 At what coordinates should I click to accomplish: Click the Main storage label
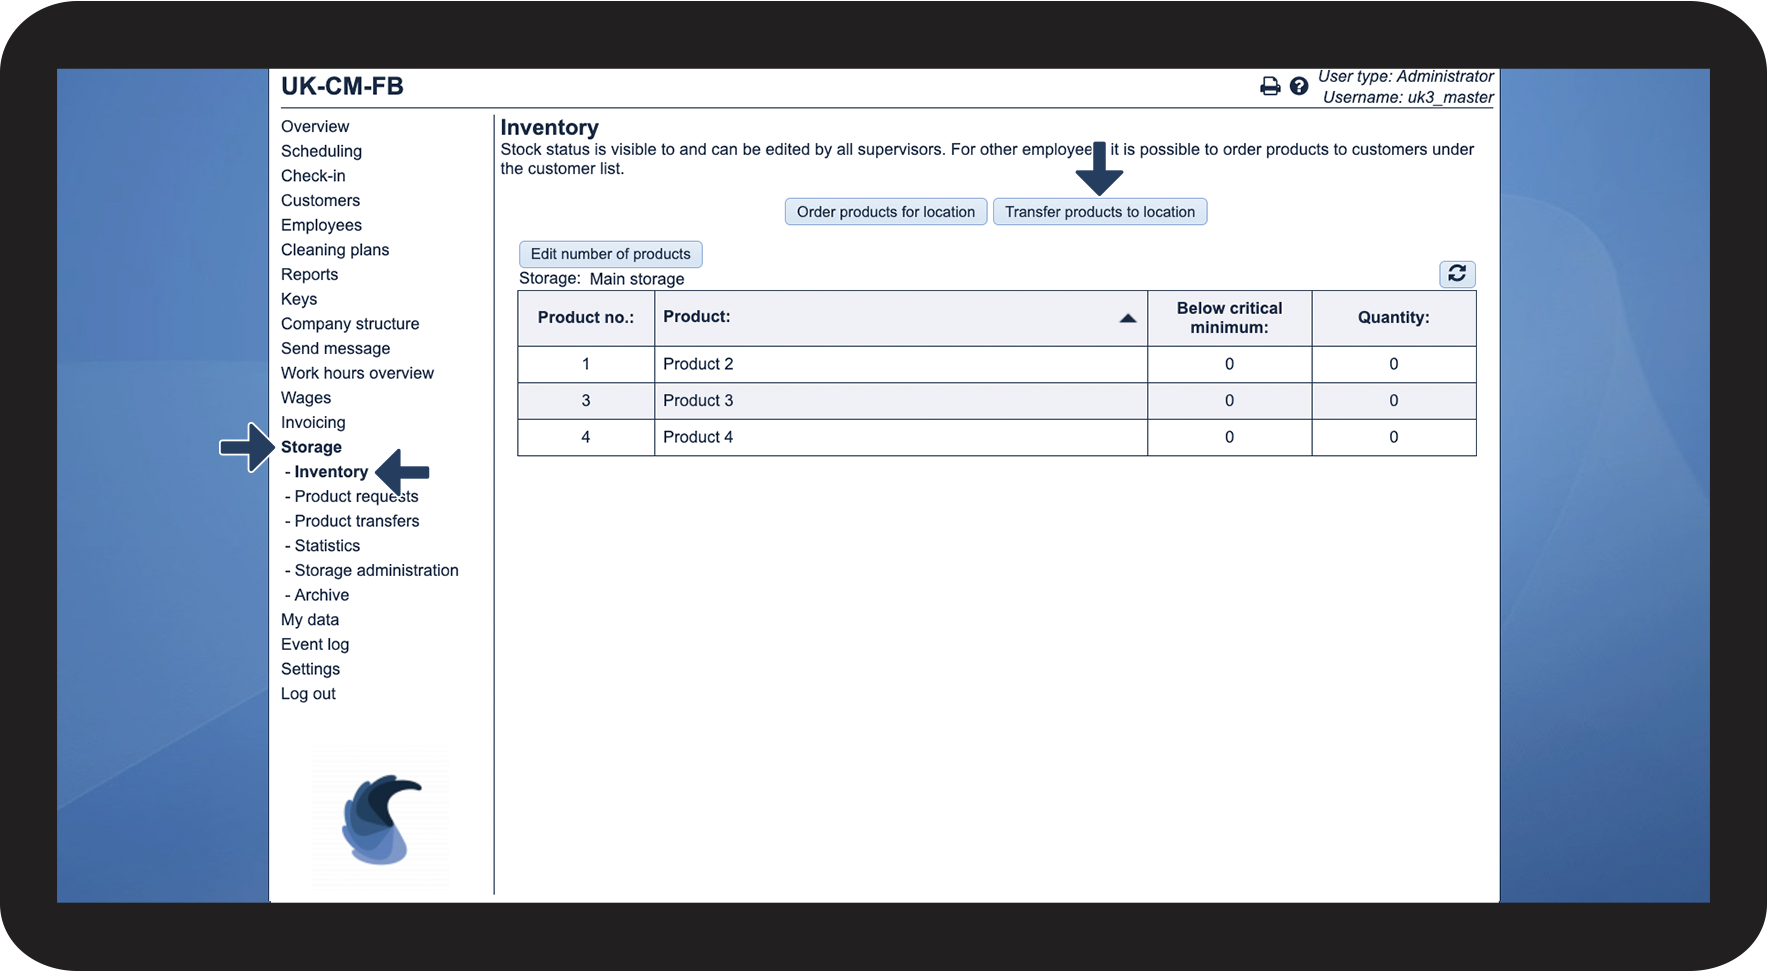[637, 279]
